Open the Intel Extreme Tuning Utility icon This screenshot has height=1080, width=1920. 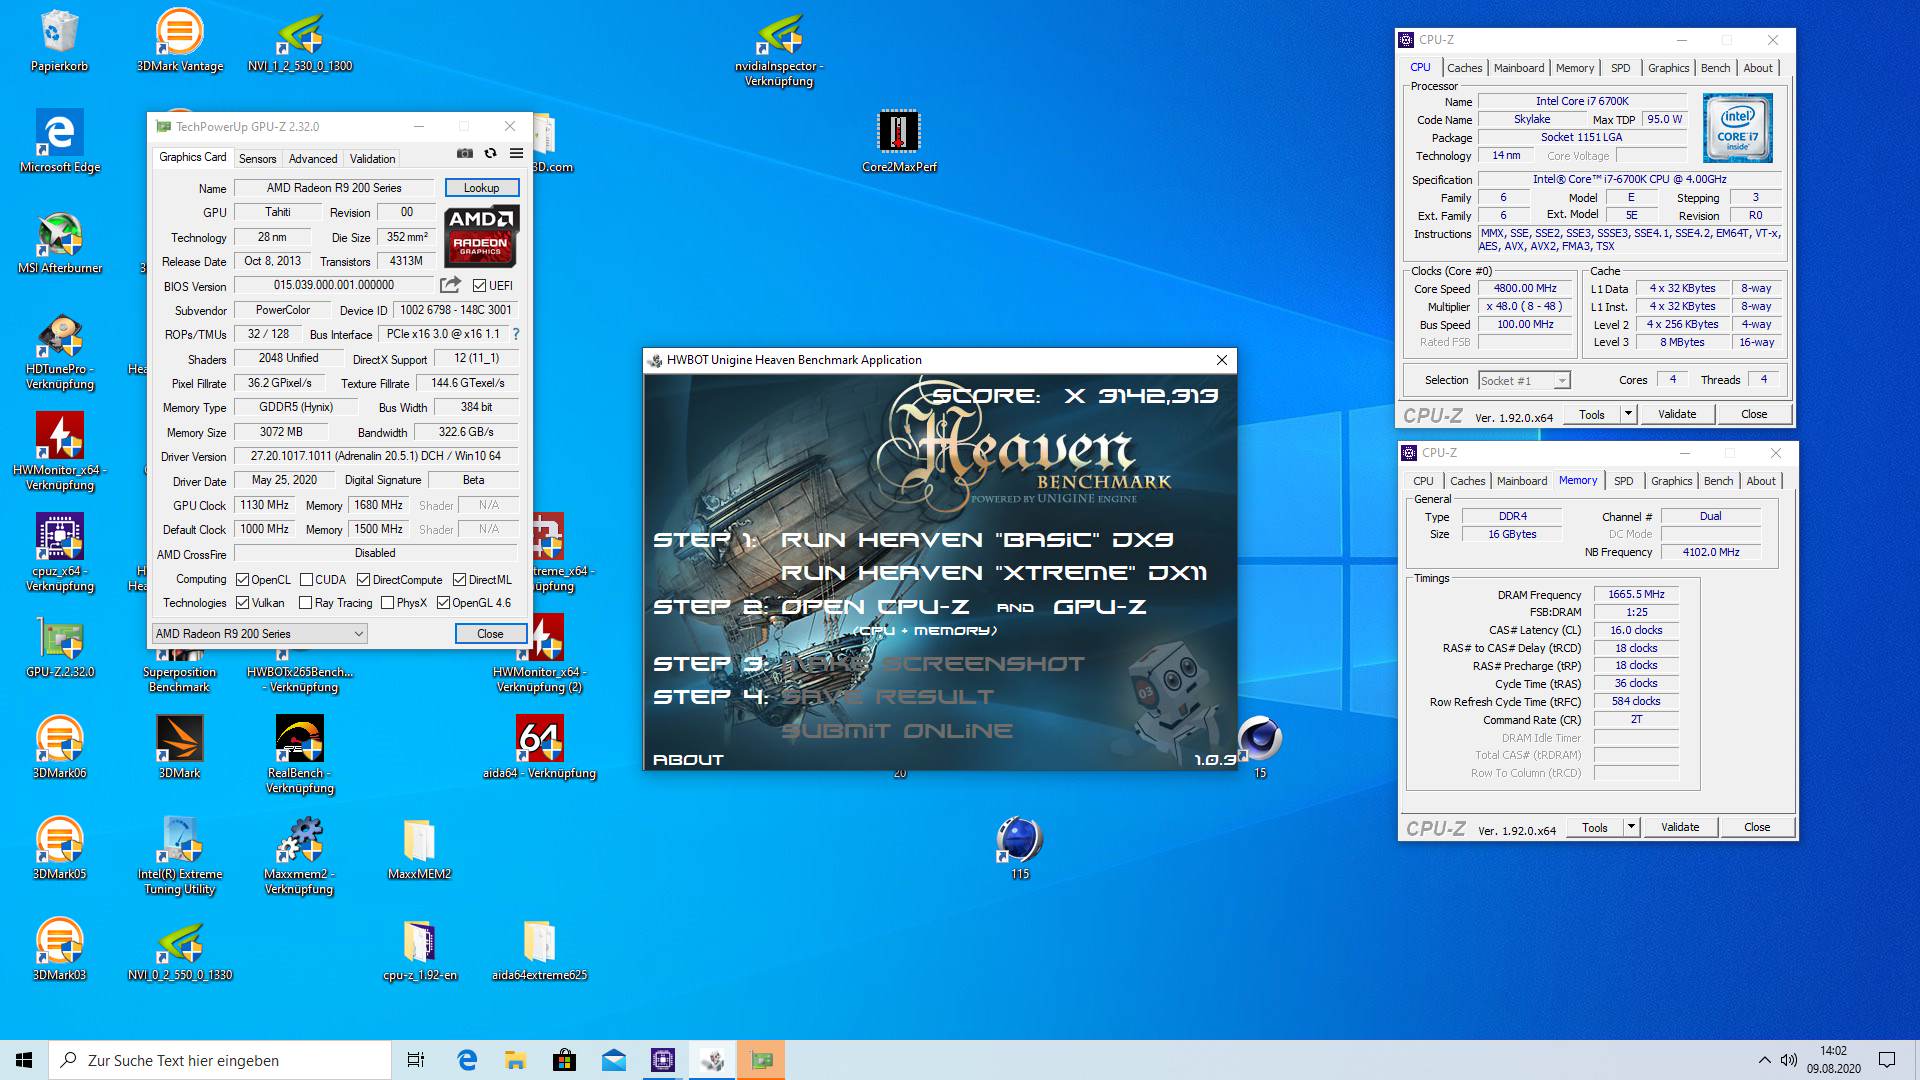coord(180,856)
